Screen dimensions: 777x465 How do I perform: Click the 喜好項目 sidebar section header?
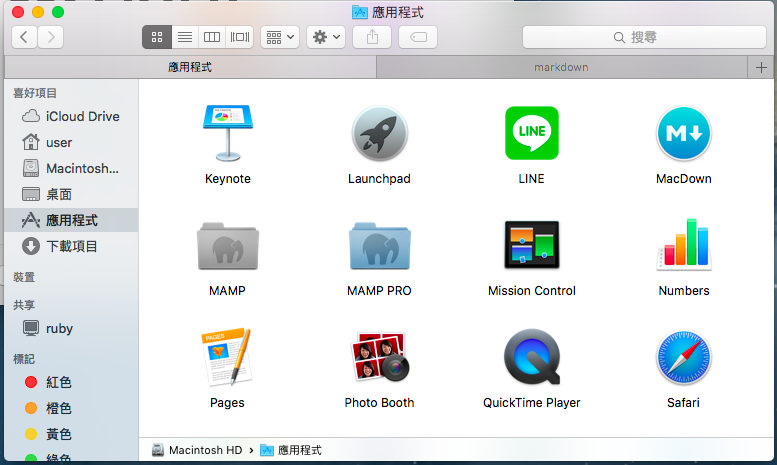pos(35,93)
